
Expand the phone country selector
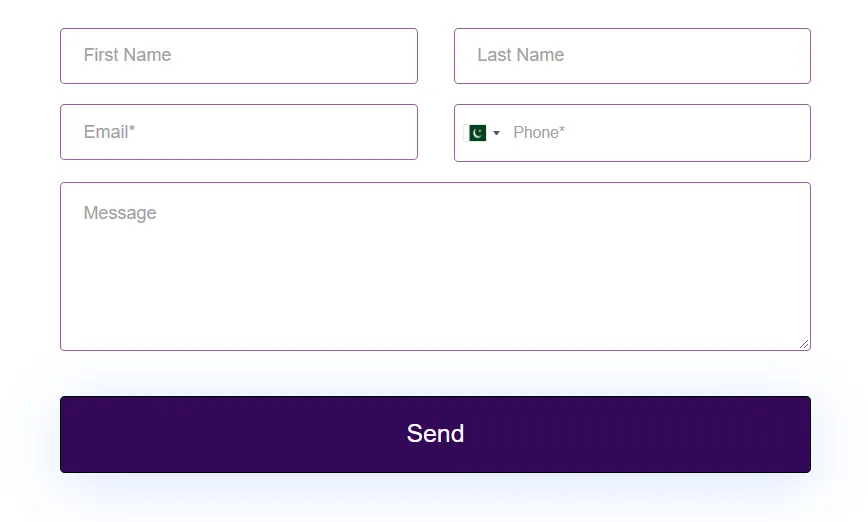(482, 133)
